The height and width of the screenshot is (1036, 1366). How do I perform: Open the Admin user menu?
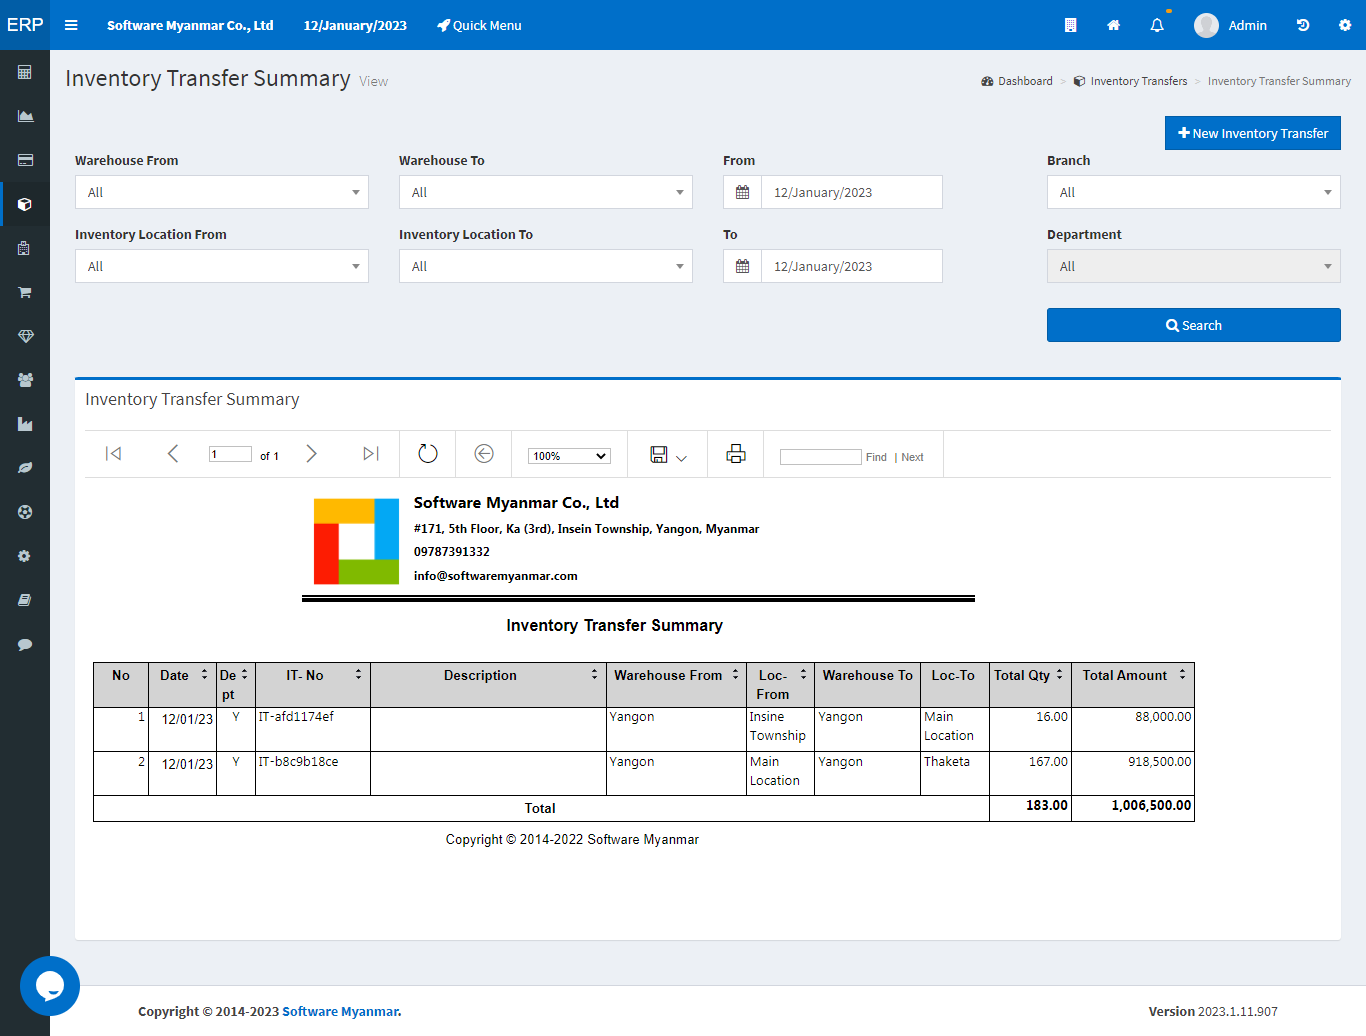(x=1231, y=25)
